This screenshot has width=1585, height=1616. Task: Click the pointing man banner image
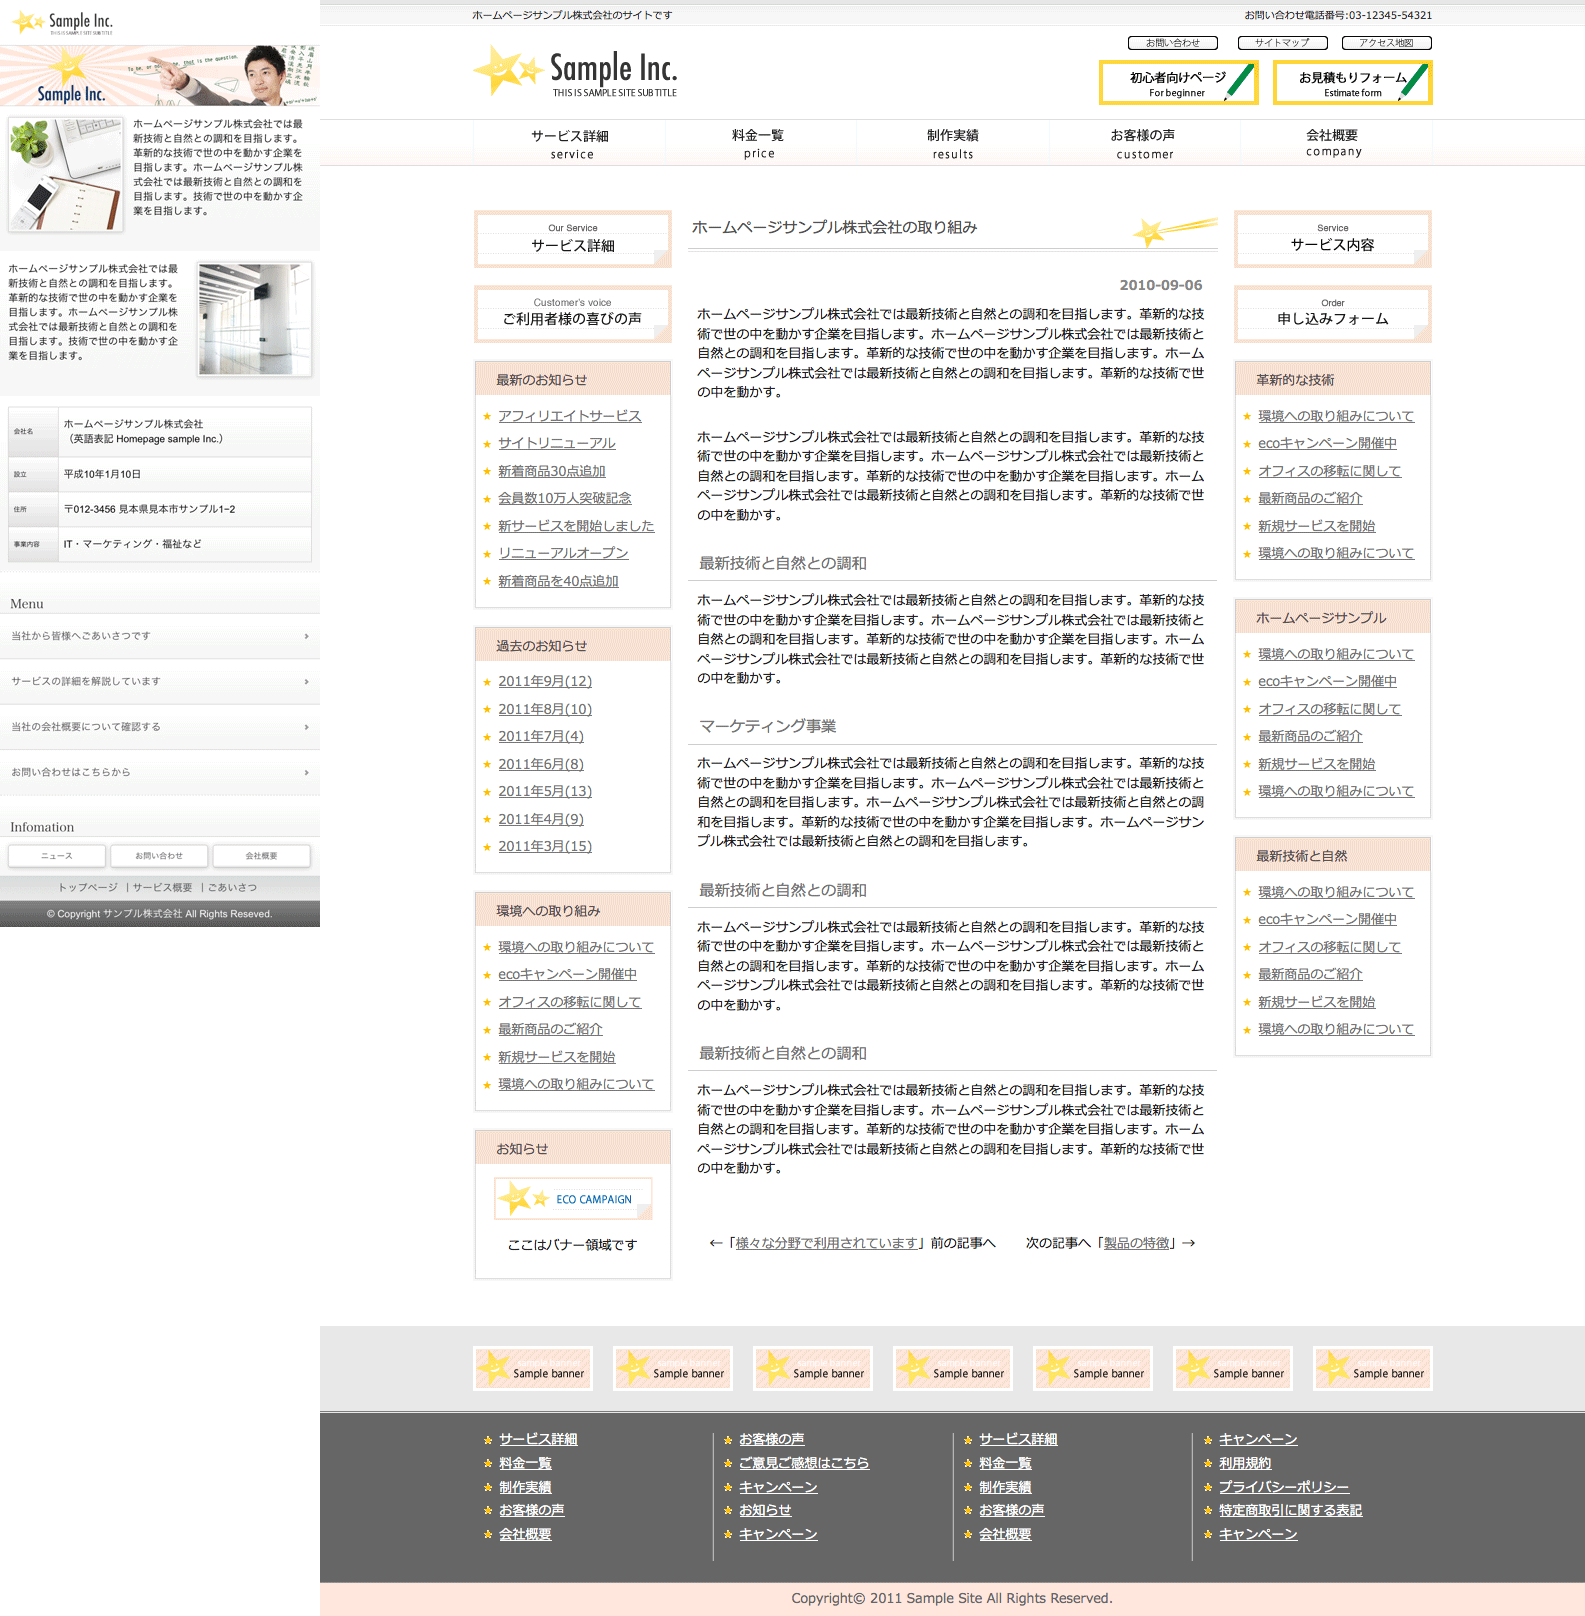pyautogui.click(x=160, y=76)
